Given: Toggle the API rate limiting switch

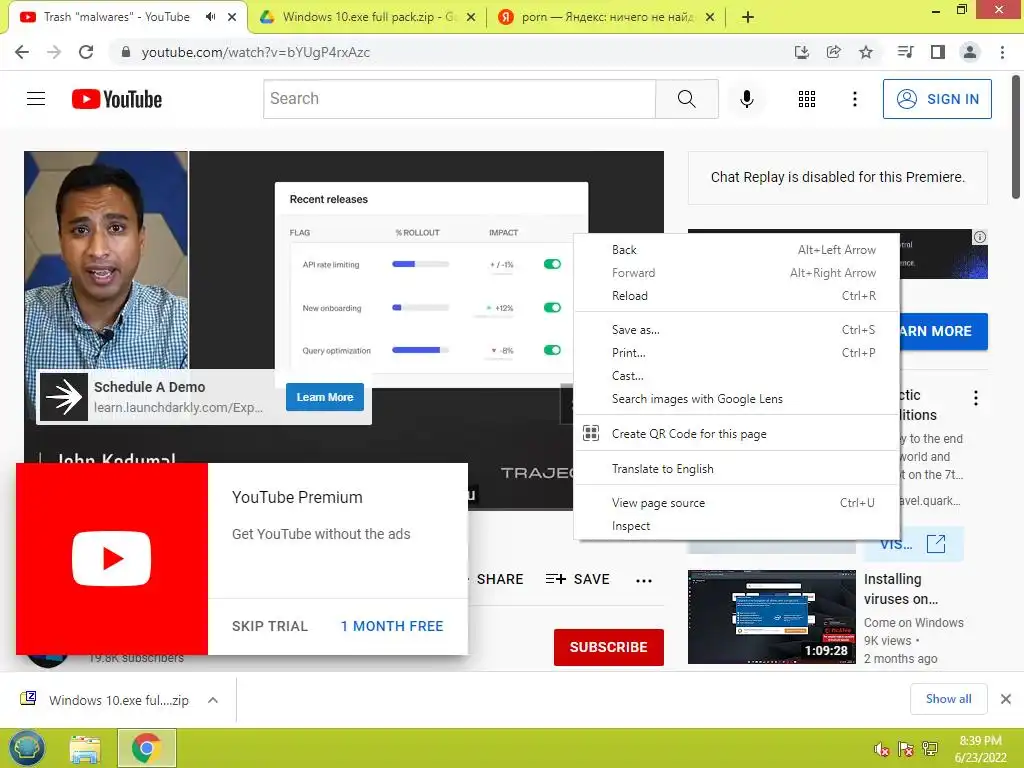Looking at the screenshot, I should [x=552, y=264].
